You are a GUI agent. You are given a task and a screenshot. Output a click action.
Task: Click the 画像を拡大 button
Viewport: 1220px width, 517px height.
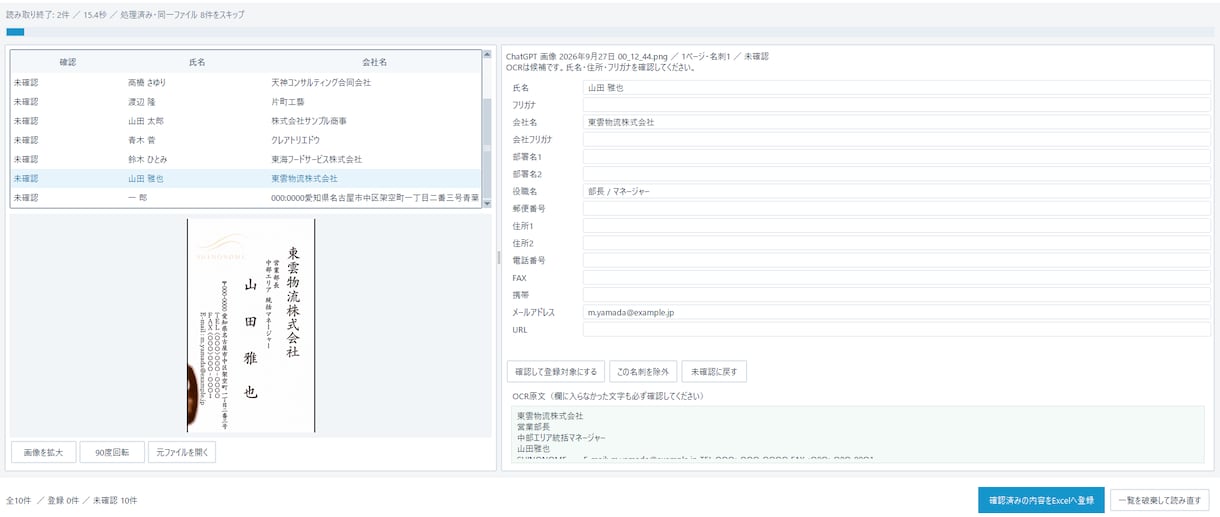(43, 452)
